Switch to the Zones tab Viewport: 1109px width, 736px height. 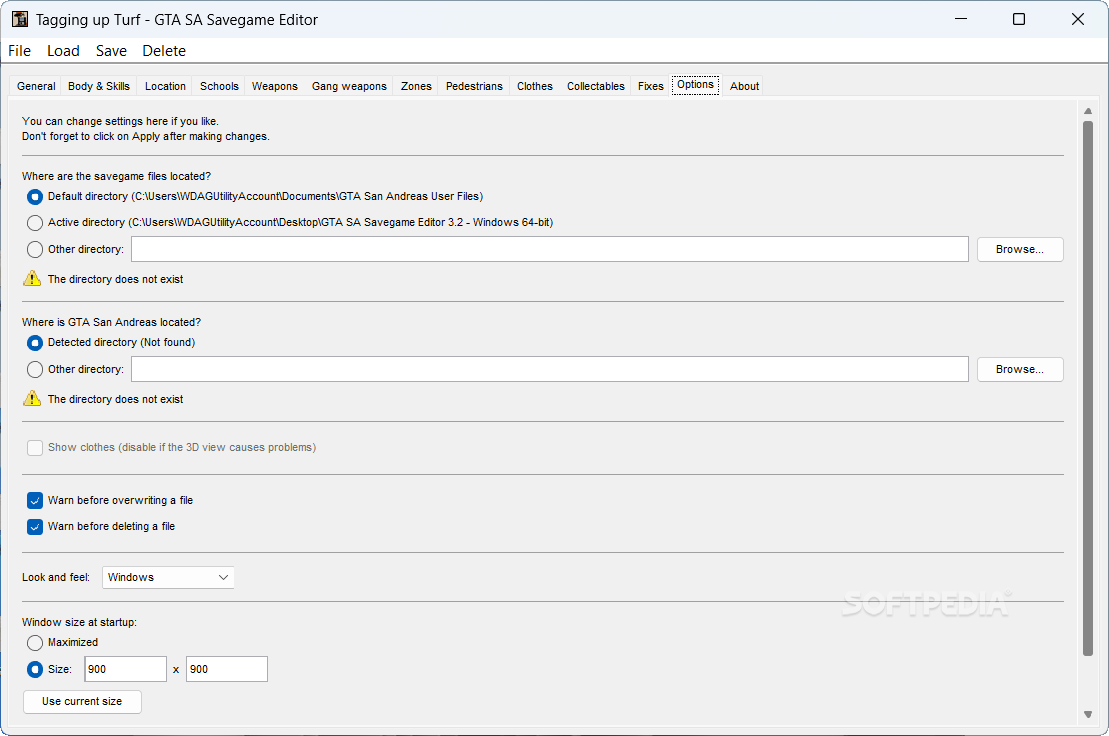(x=416, y=86)
